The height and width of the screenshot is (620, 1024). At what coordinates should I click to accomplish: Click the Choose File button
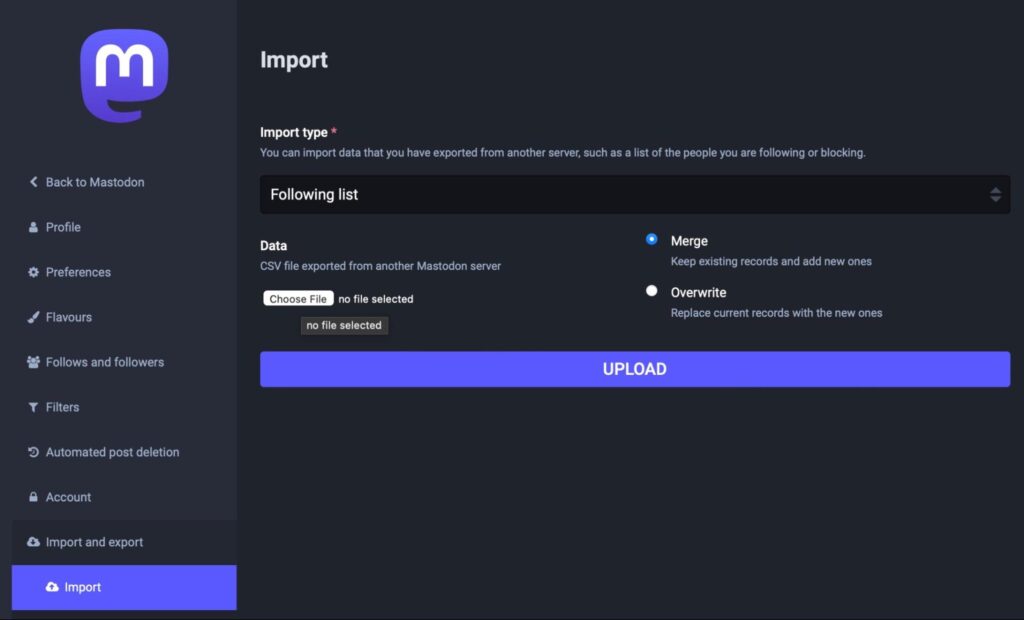pyautogui.click(x=297, y=298)
